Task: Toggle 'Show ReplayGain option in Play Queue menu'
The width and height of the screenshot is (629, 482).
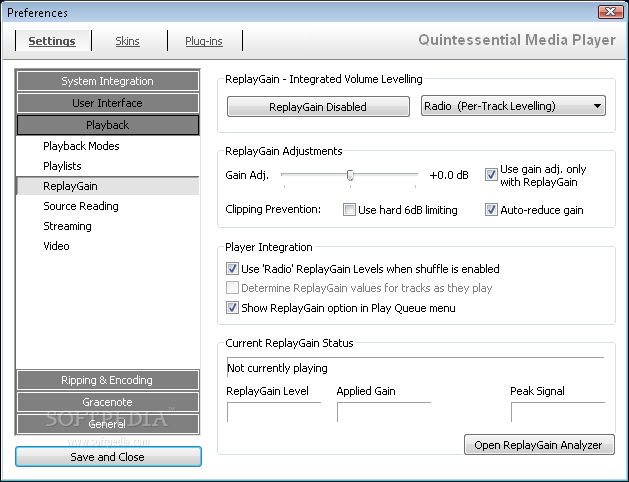Action: (232, 308)
